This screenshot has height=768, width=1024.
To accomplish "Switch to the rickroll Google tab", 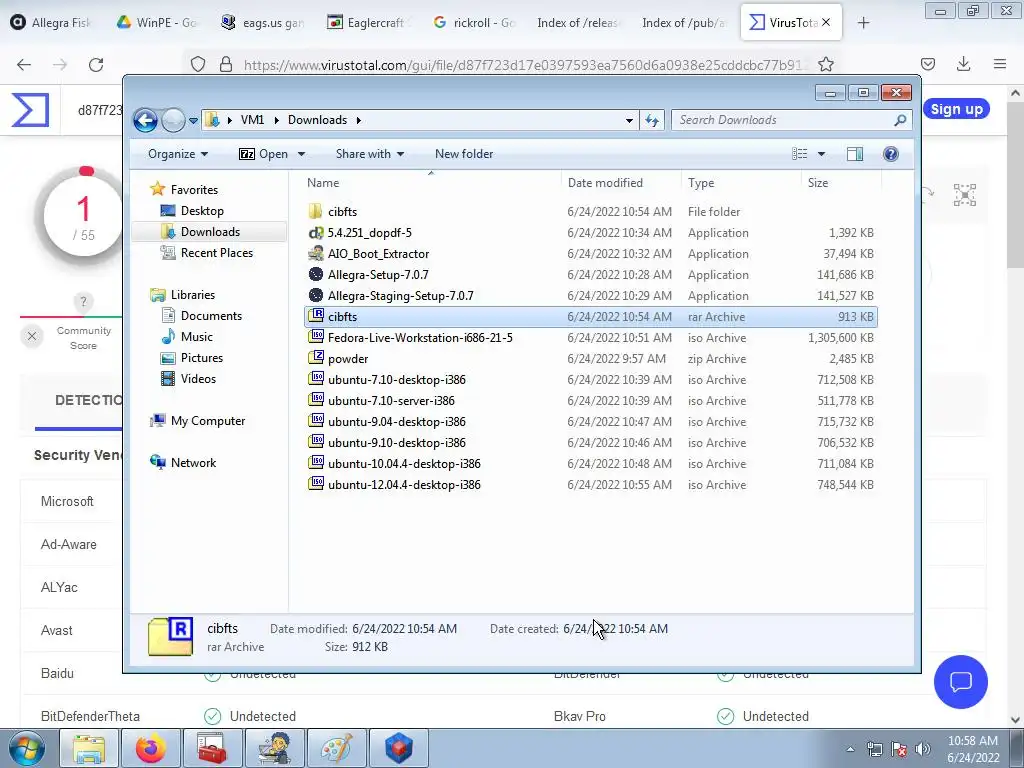I will [x=474, y=22].
